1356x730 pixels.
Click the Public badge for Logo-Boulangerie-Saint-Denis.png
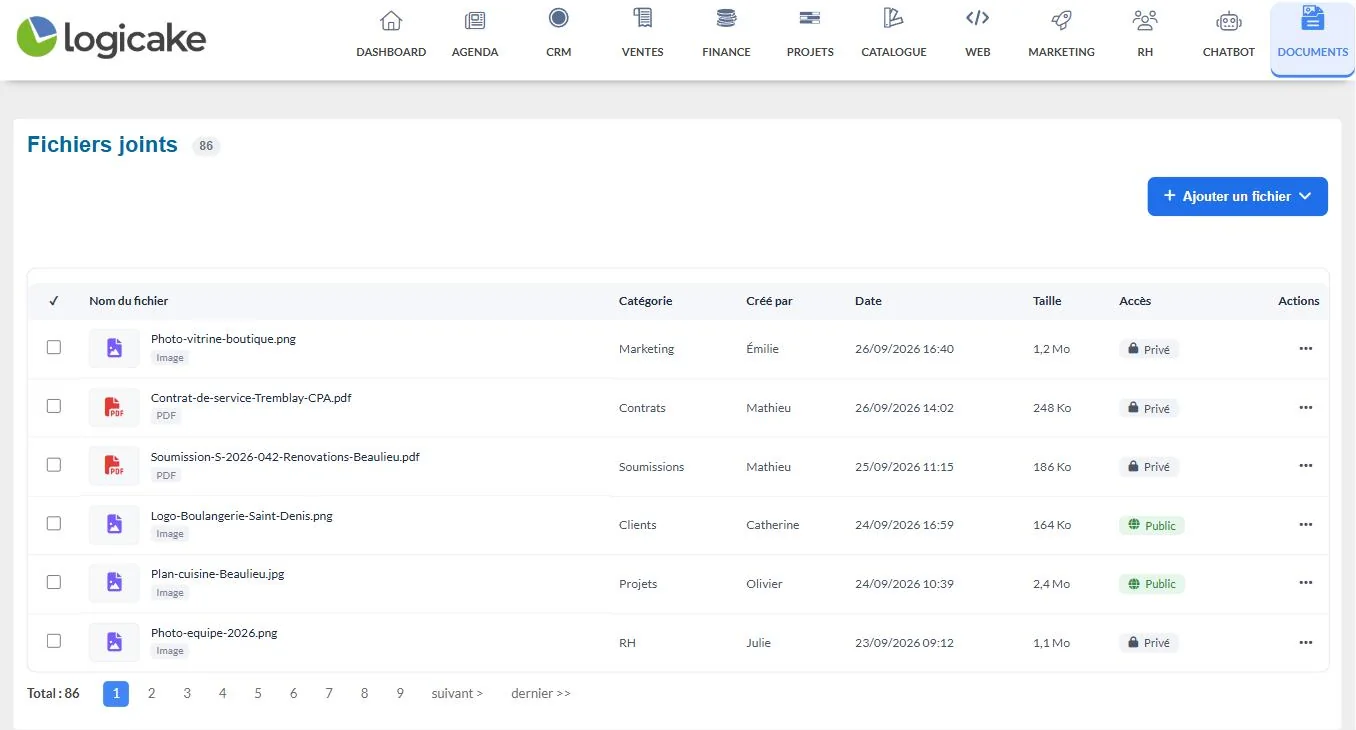pyautogui.click(x=1152, y=525)
